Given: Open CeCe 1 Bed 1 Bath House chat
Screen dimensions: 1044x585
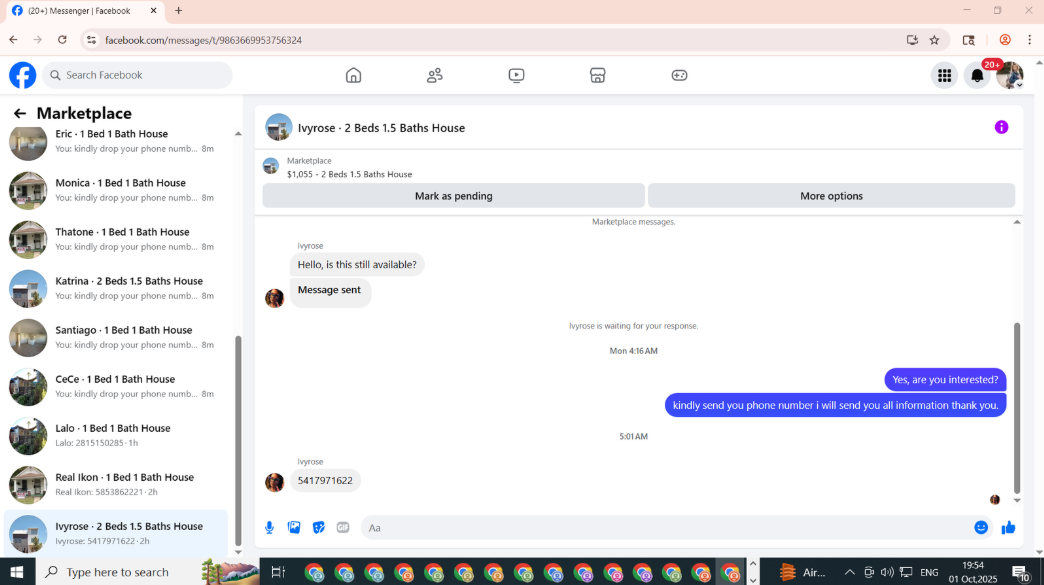Looking at the screenshot, I should click(x=116, y=387).
